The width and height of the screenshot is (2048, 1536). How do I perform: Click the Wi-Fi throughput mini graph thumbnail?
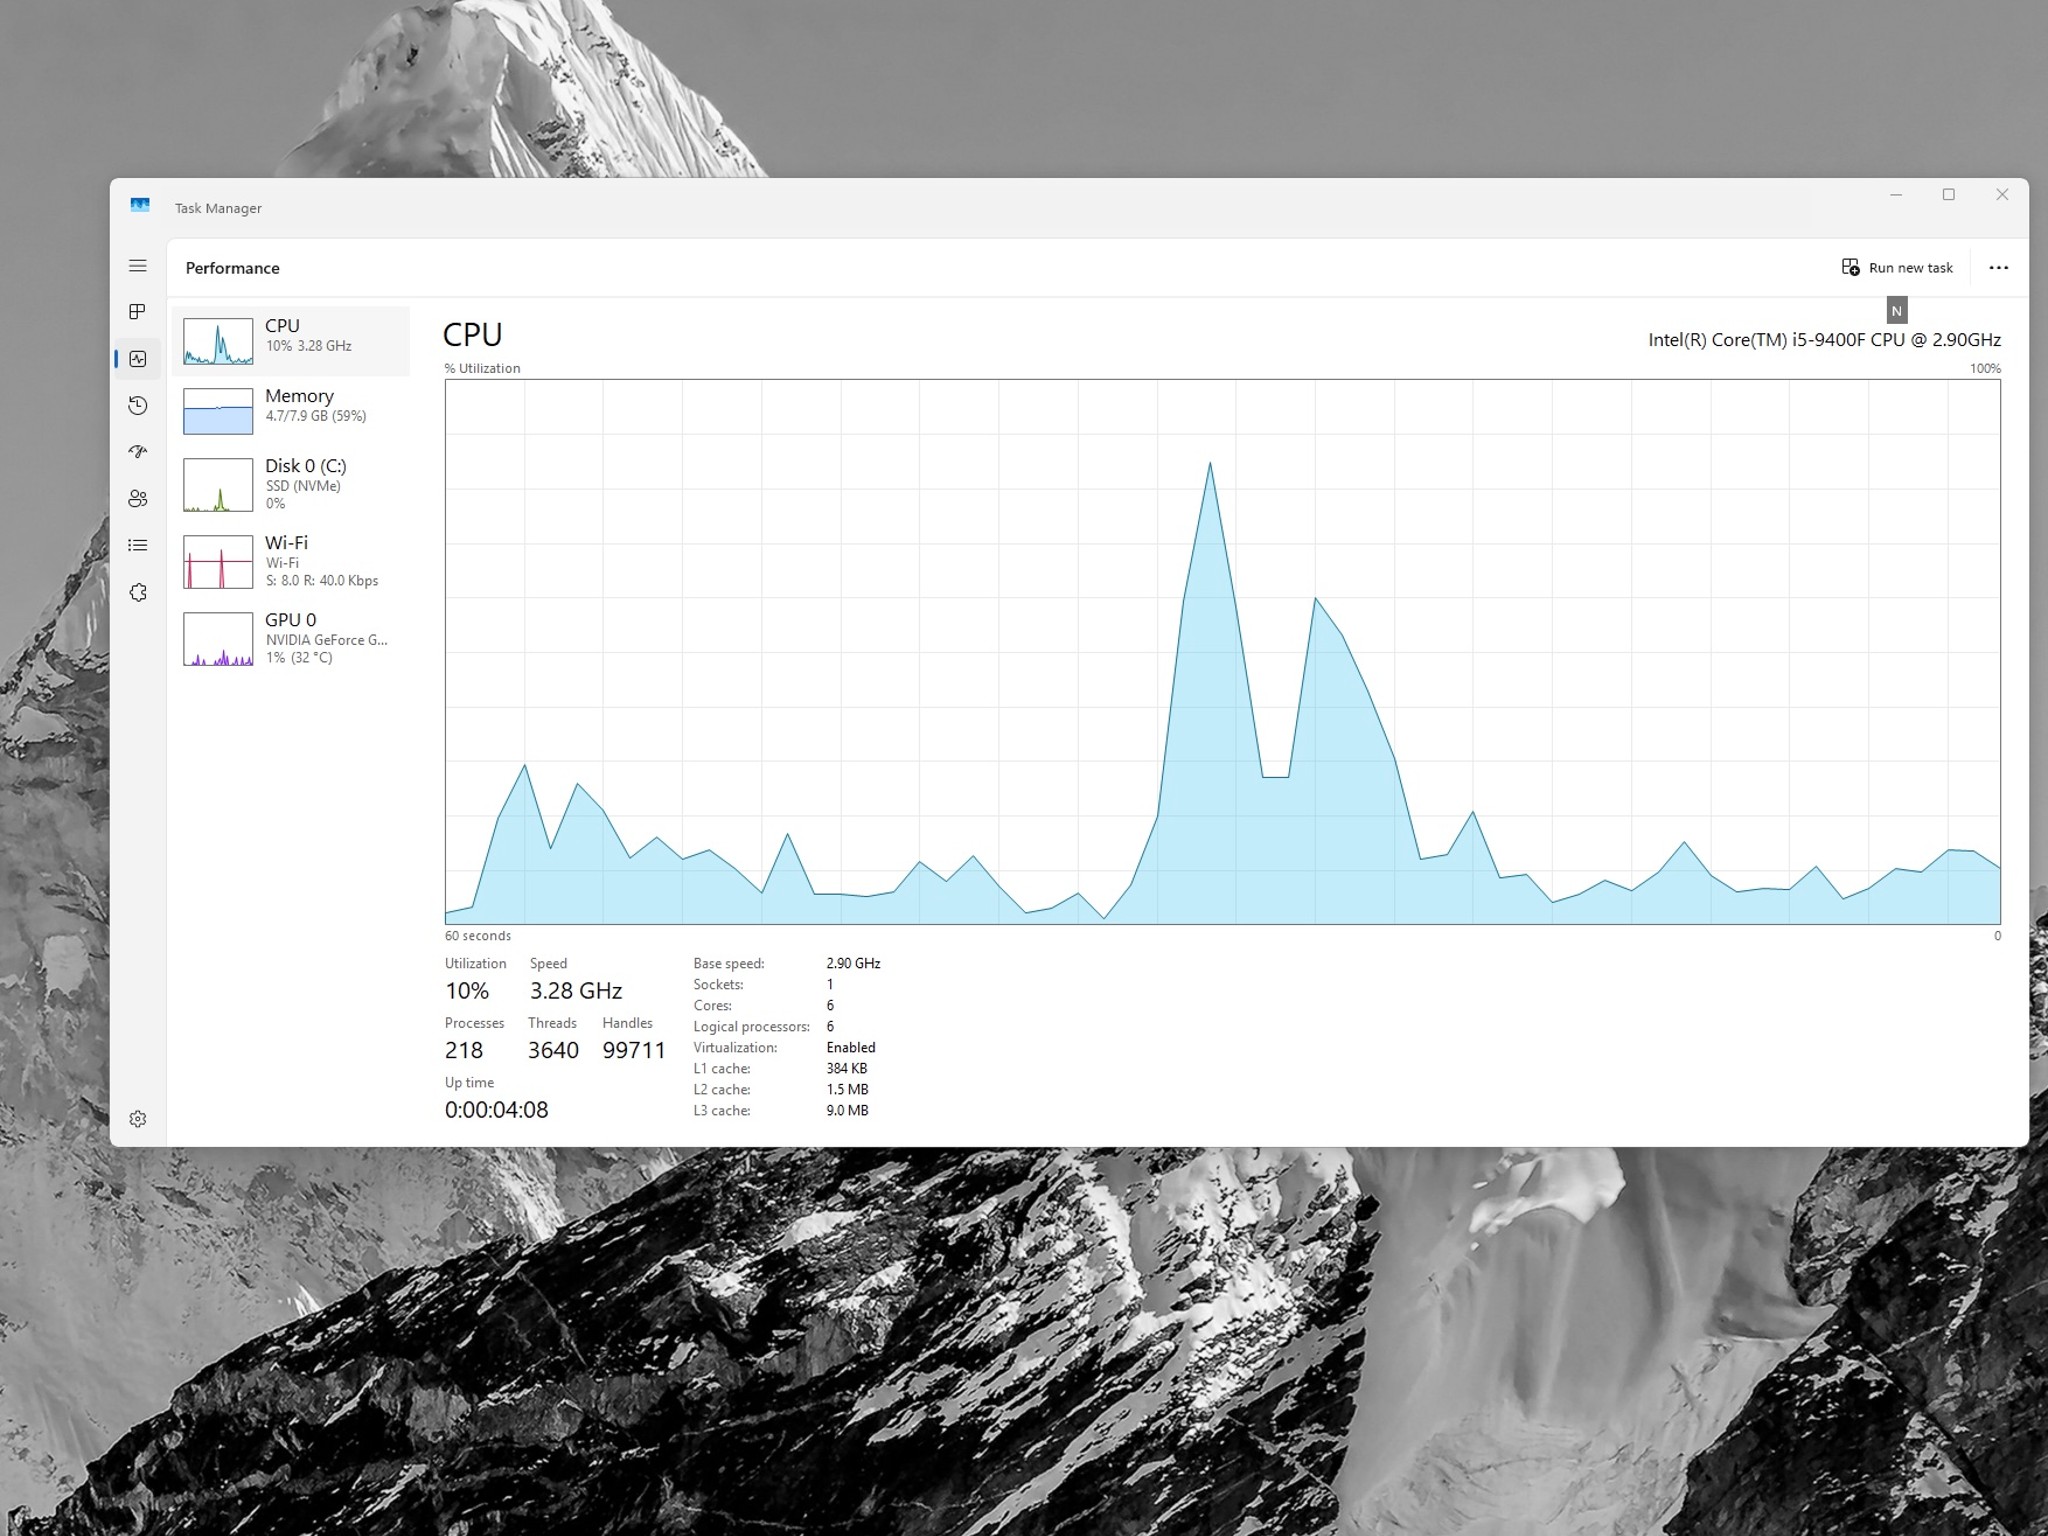[x=218, y=561]
